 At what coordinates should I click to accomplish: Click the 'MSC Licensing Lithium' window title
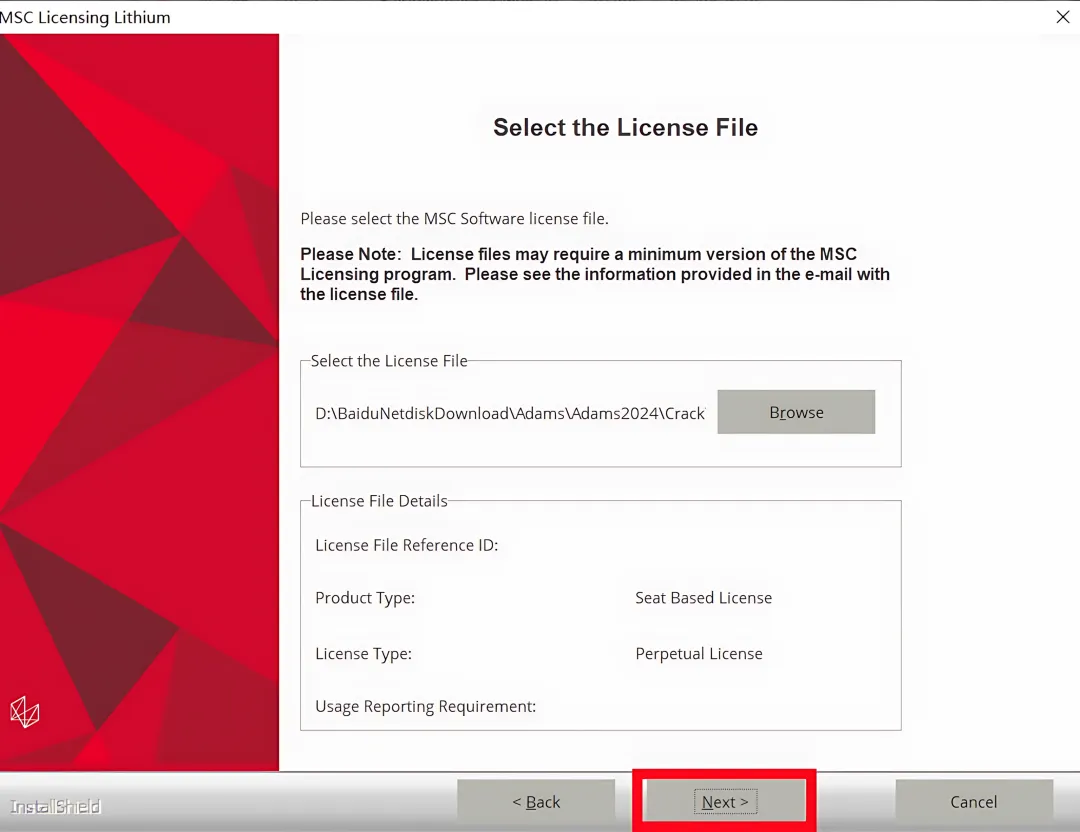point(85,17)
